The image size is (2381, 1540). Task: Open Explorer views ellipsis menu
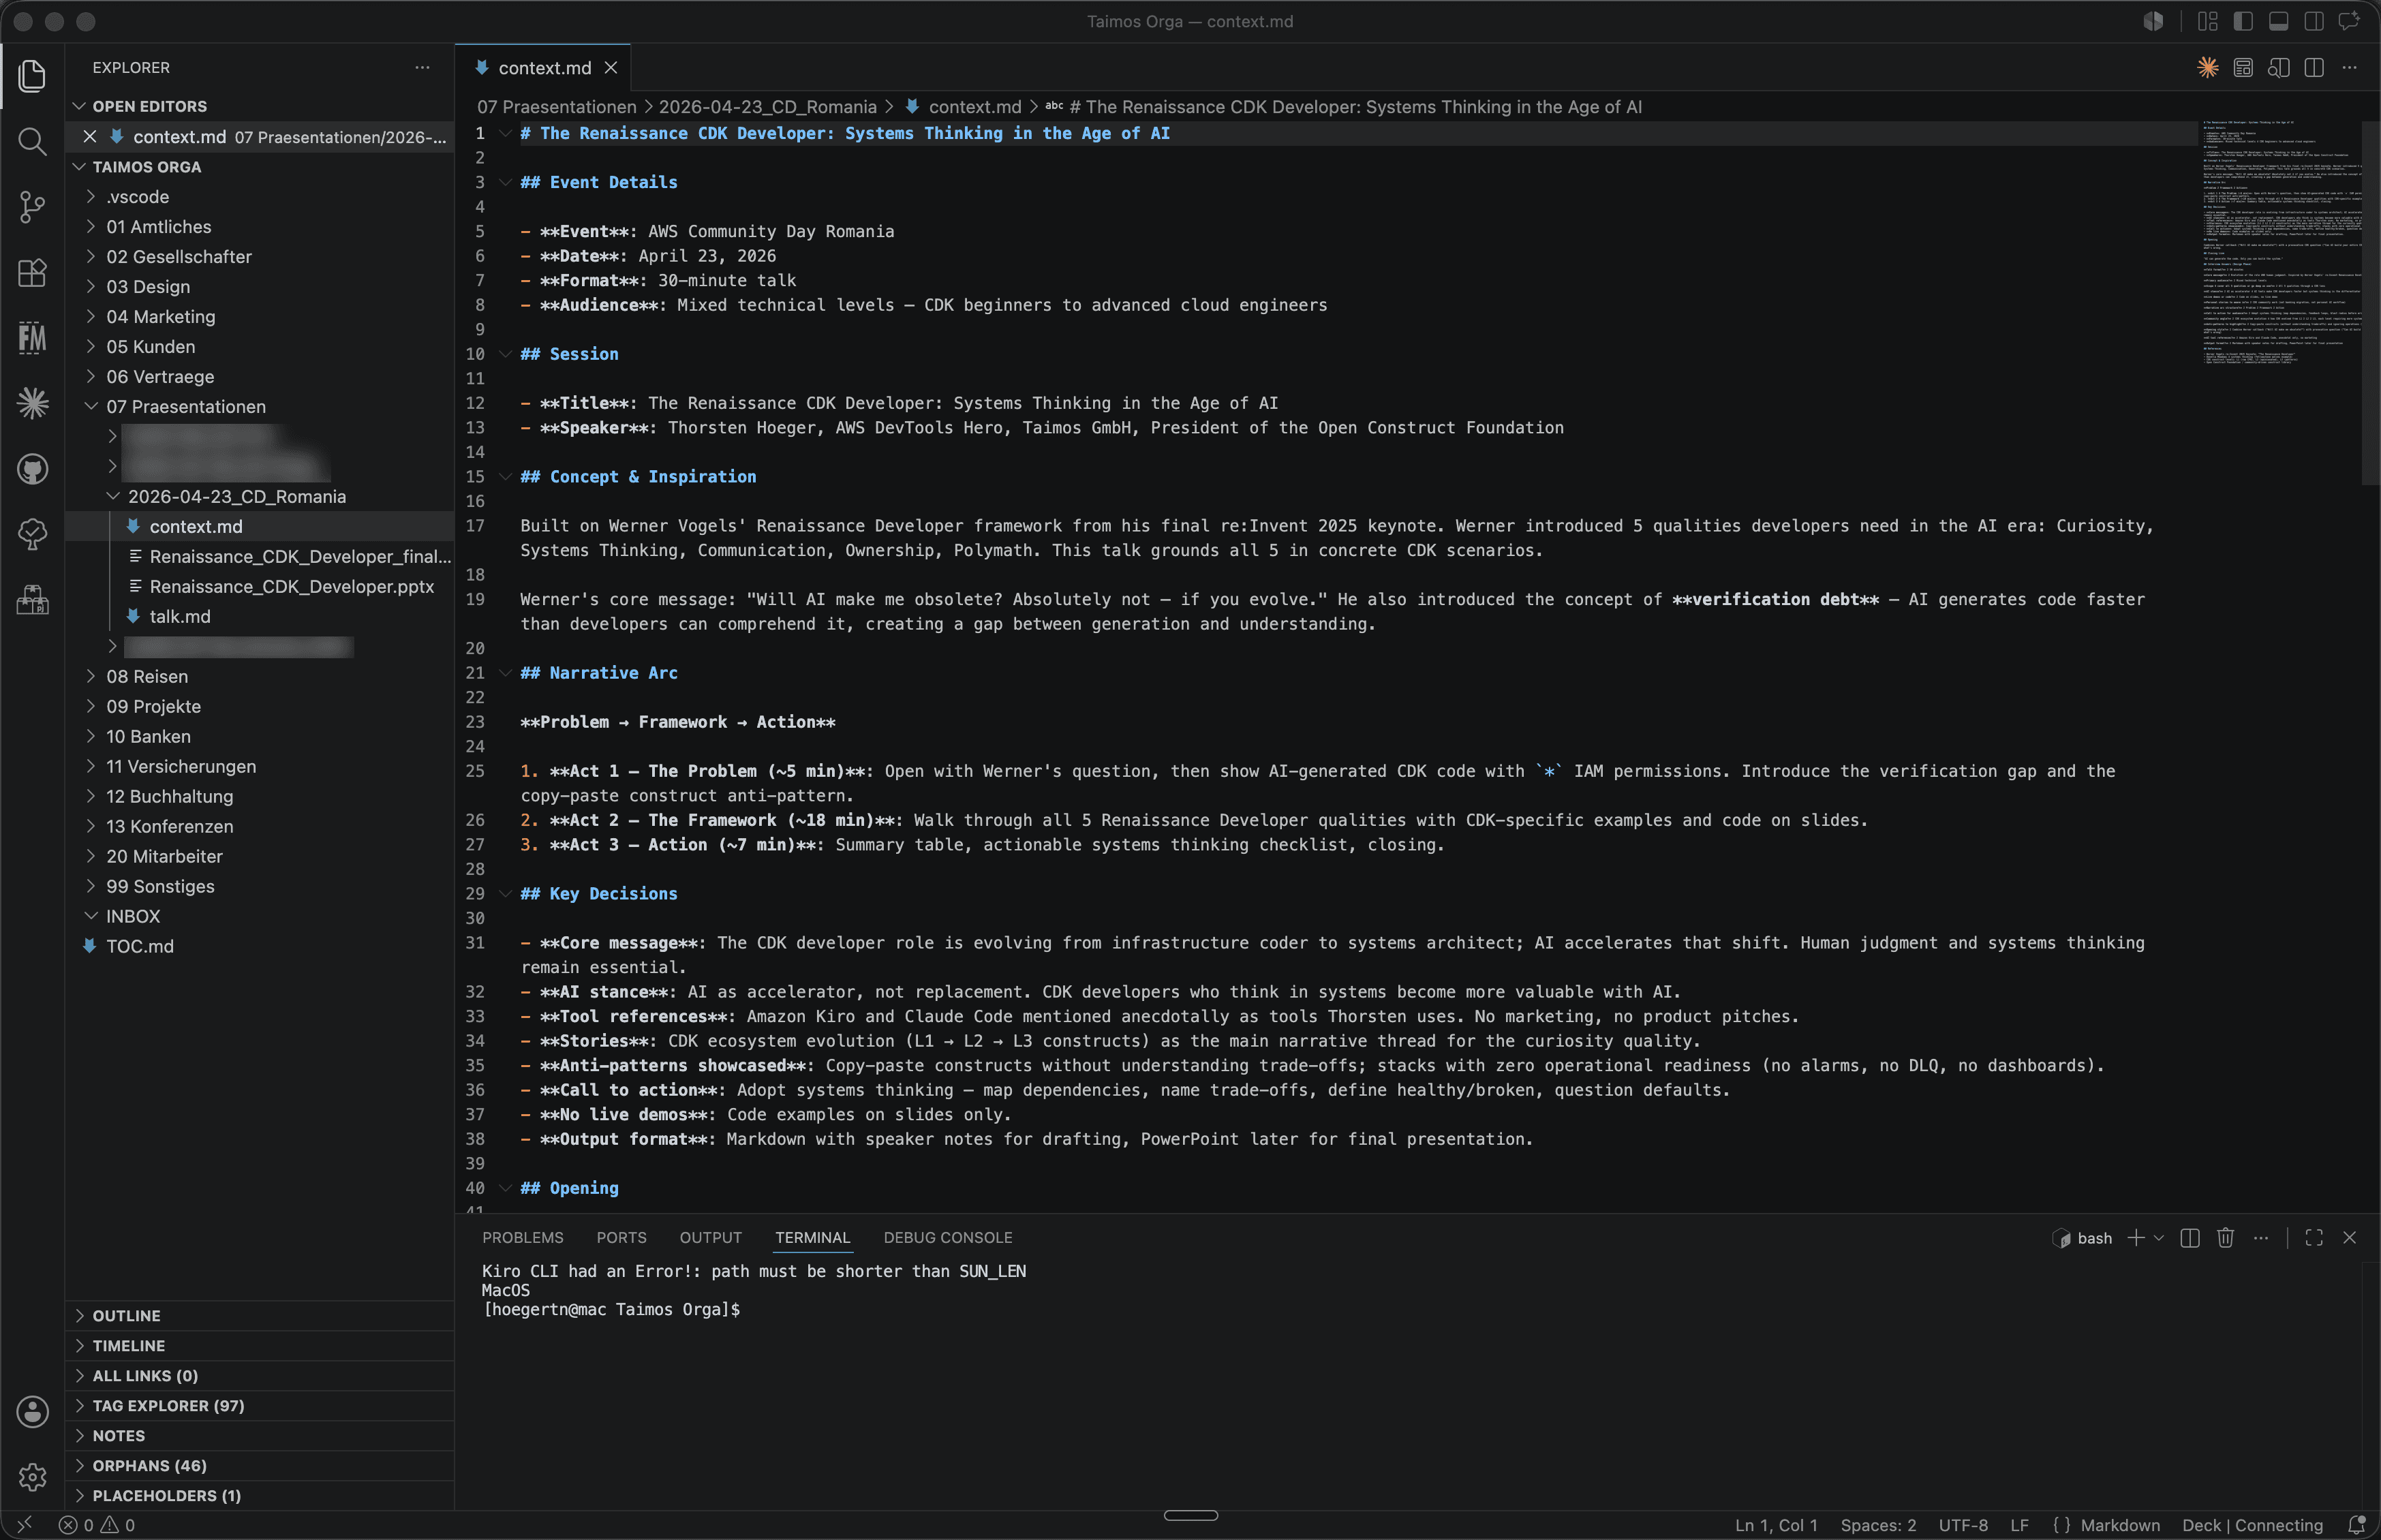(422, 68)
